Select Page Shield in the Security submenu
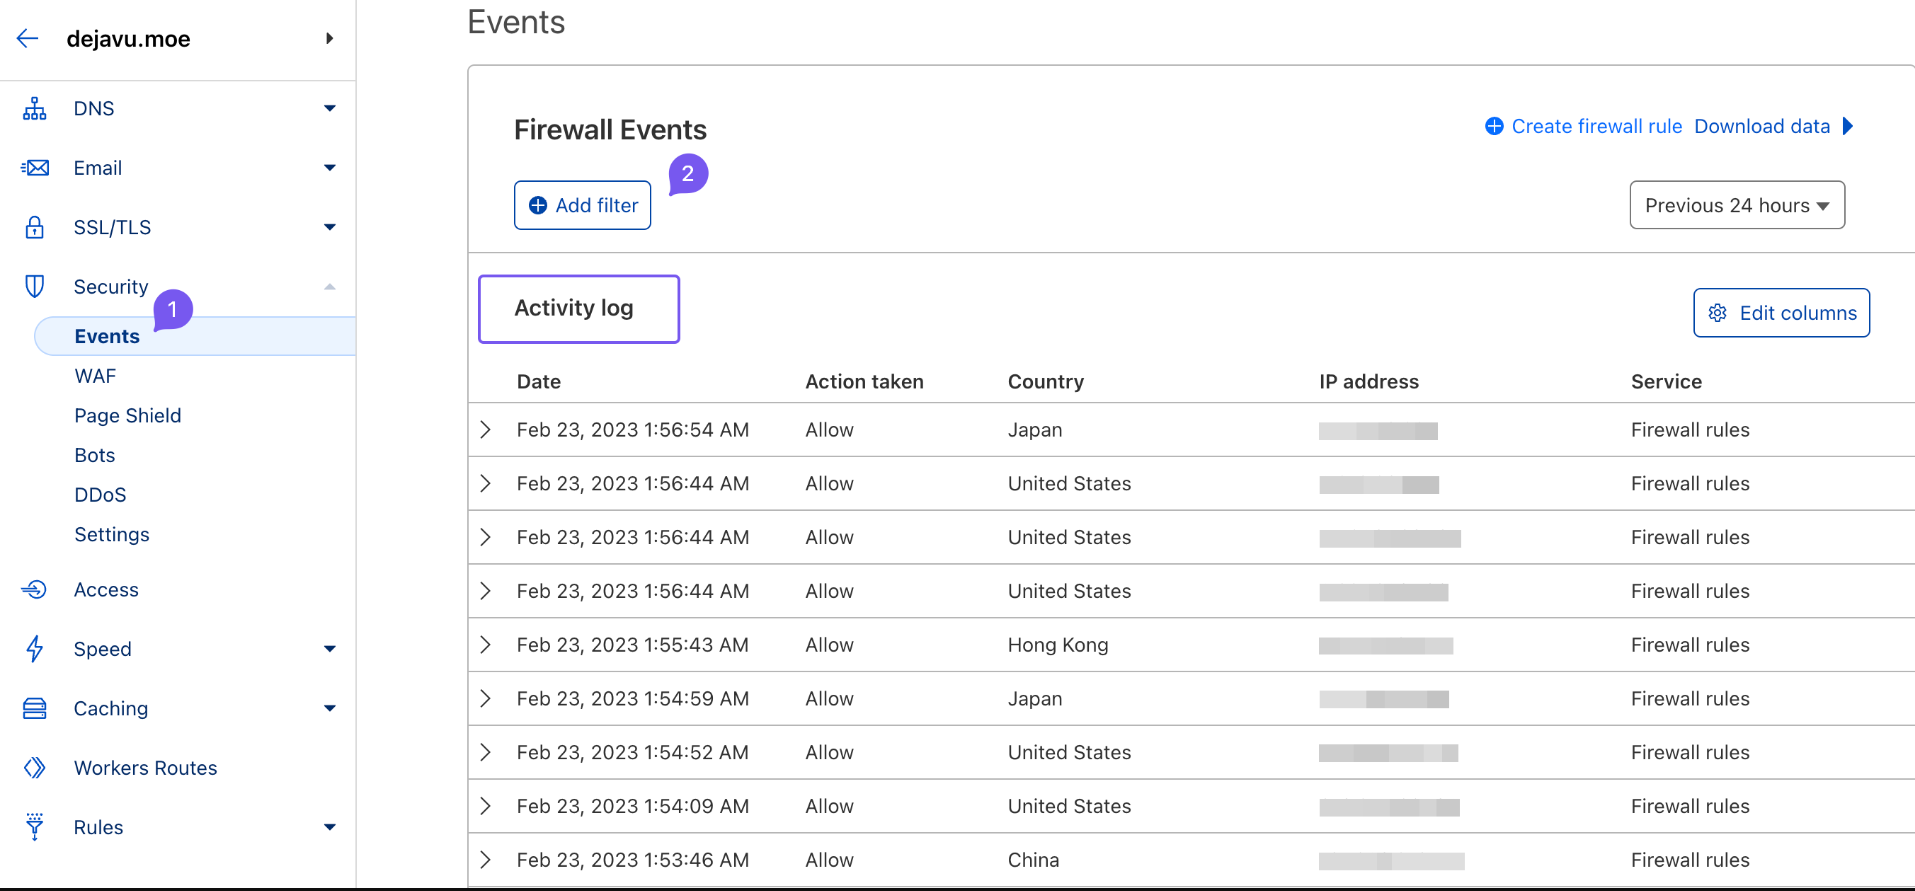The height and width of the screenshot is (891, 1915). (x=128, y=416)
